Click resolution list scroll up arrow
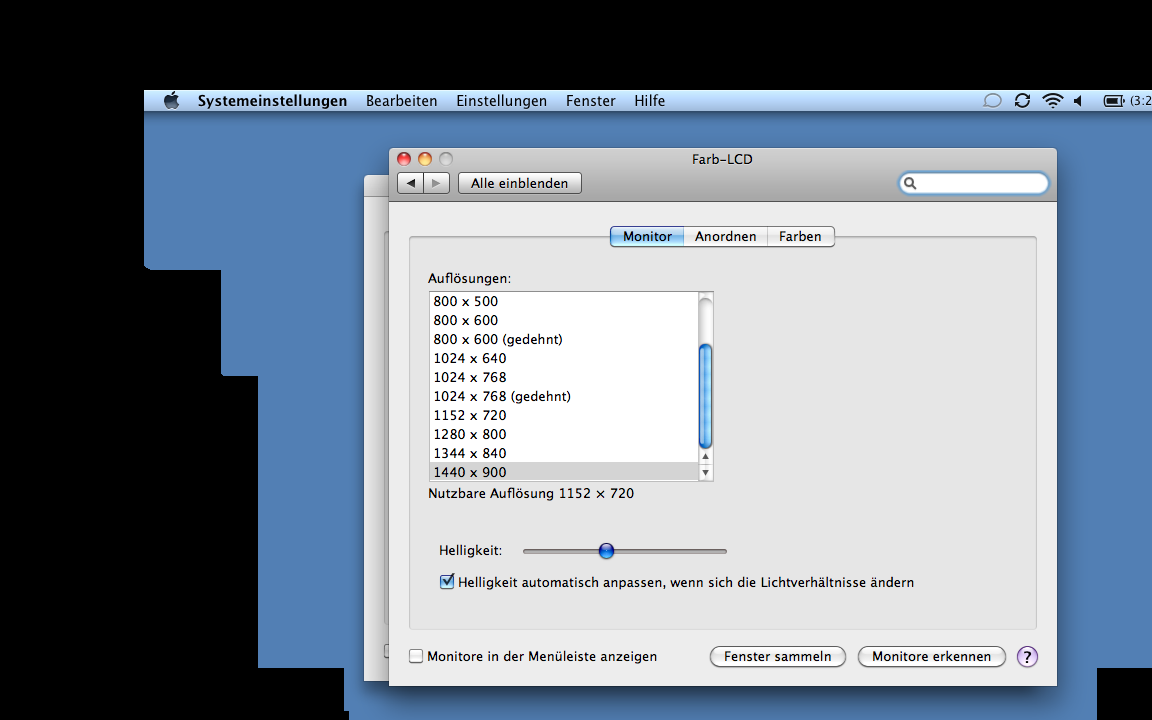 [705, 456]
